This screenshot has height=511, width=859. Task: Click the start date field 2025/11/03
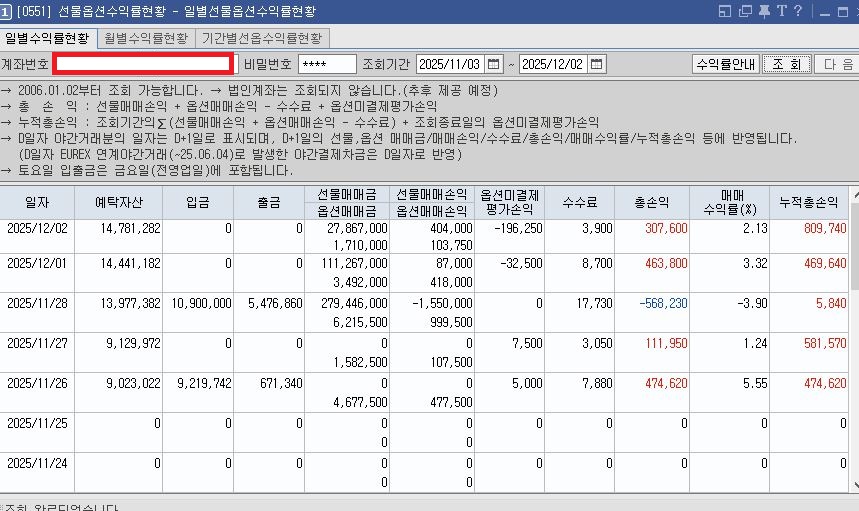point(450,64)
